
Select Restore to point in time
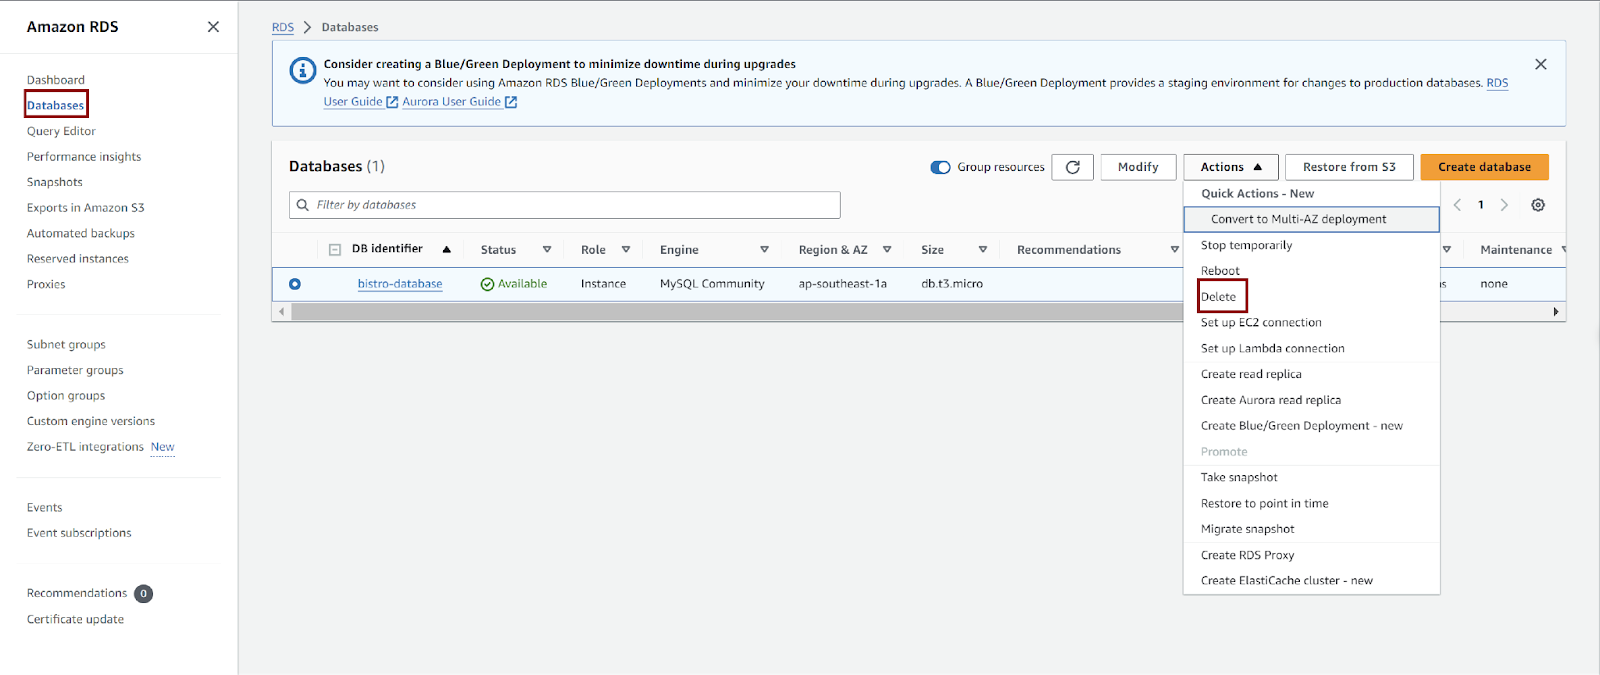[x=1264, y=504]
